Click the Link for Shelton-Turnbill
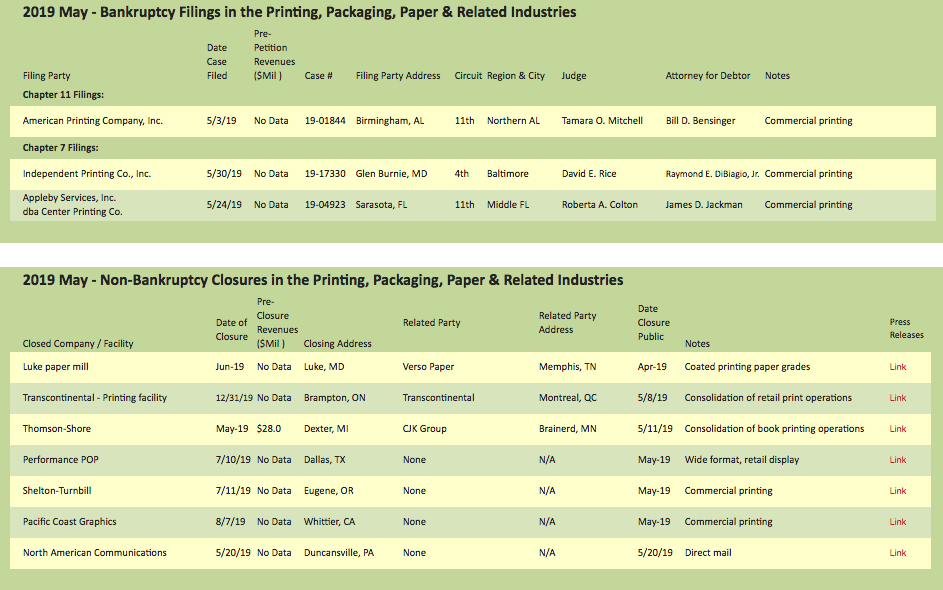 tap(897, 491)
